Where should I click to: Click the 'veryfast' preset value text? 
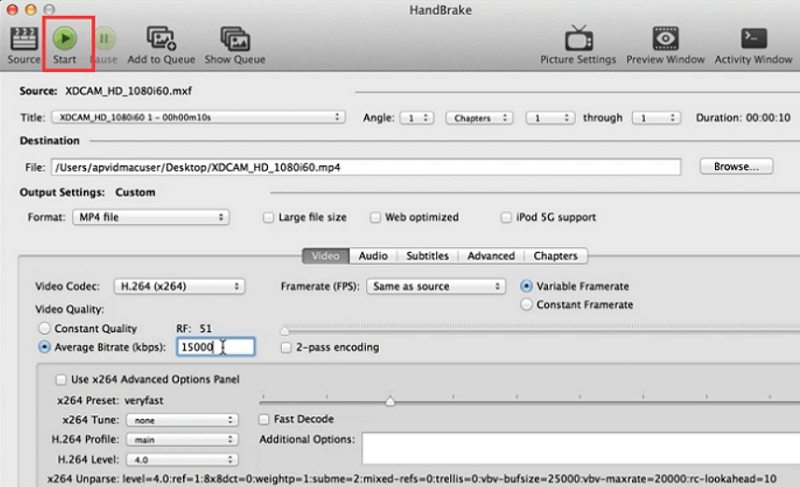(144, 401)
